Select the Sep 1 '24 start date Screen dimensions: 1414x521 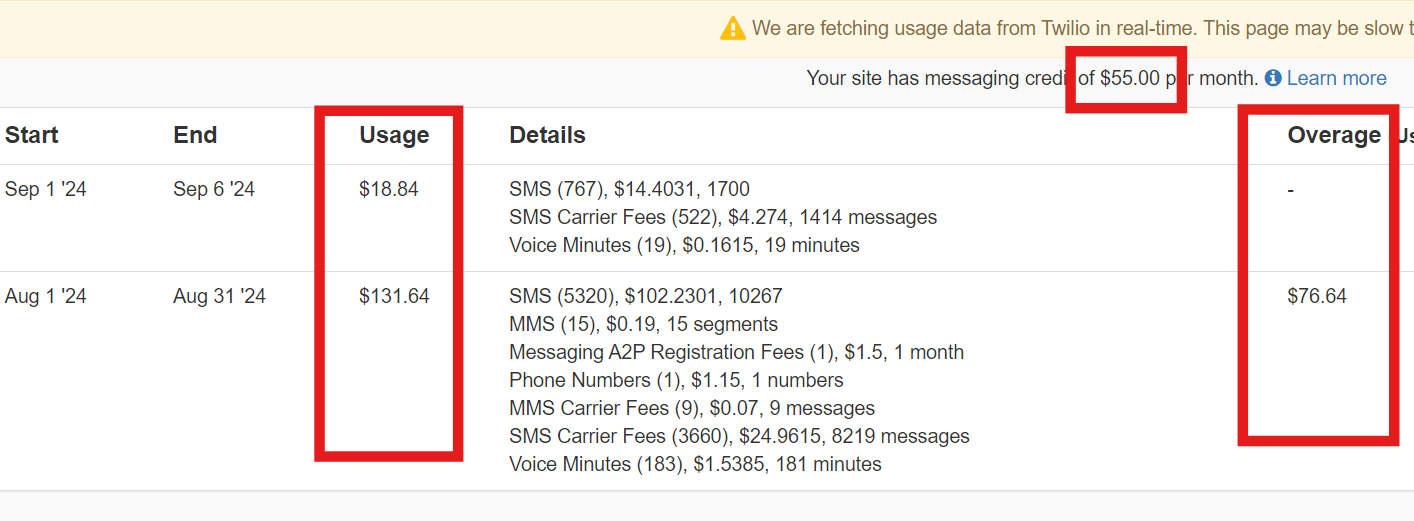[46, 189]
